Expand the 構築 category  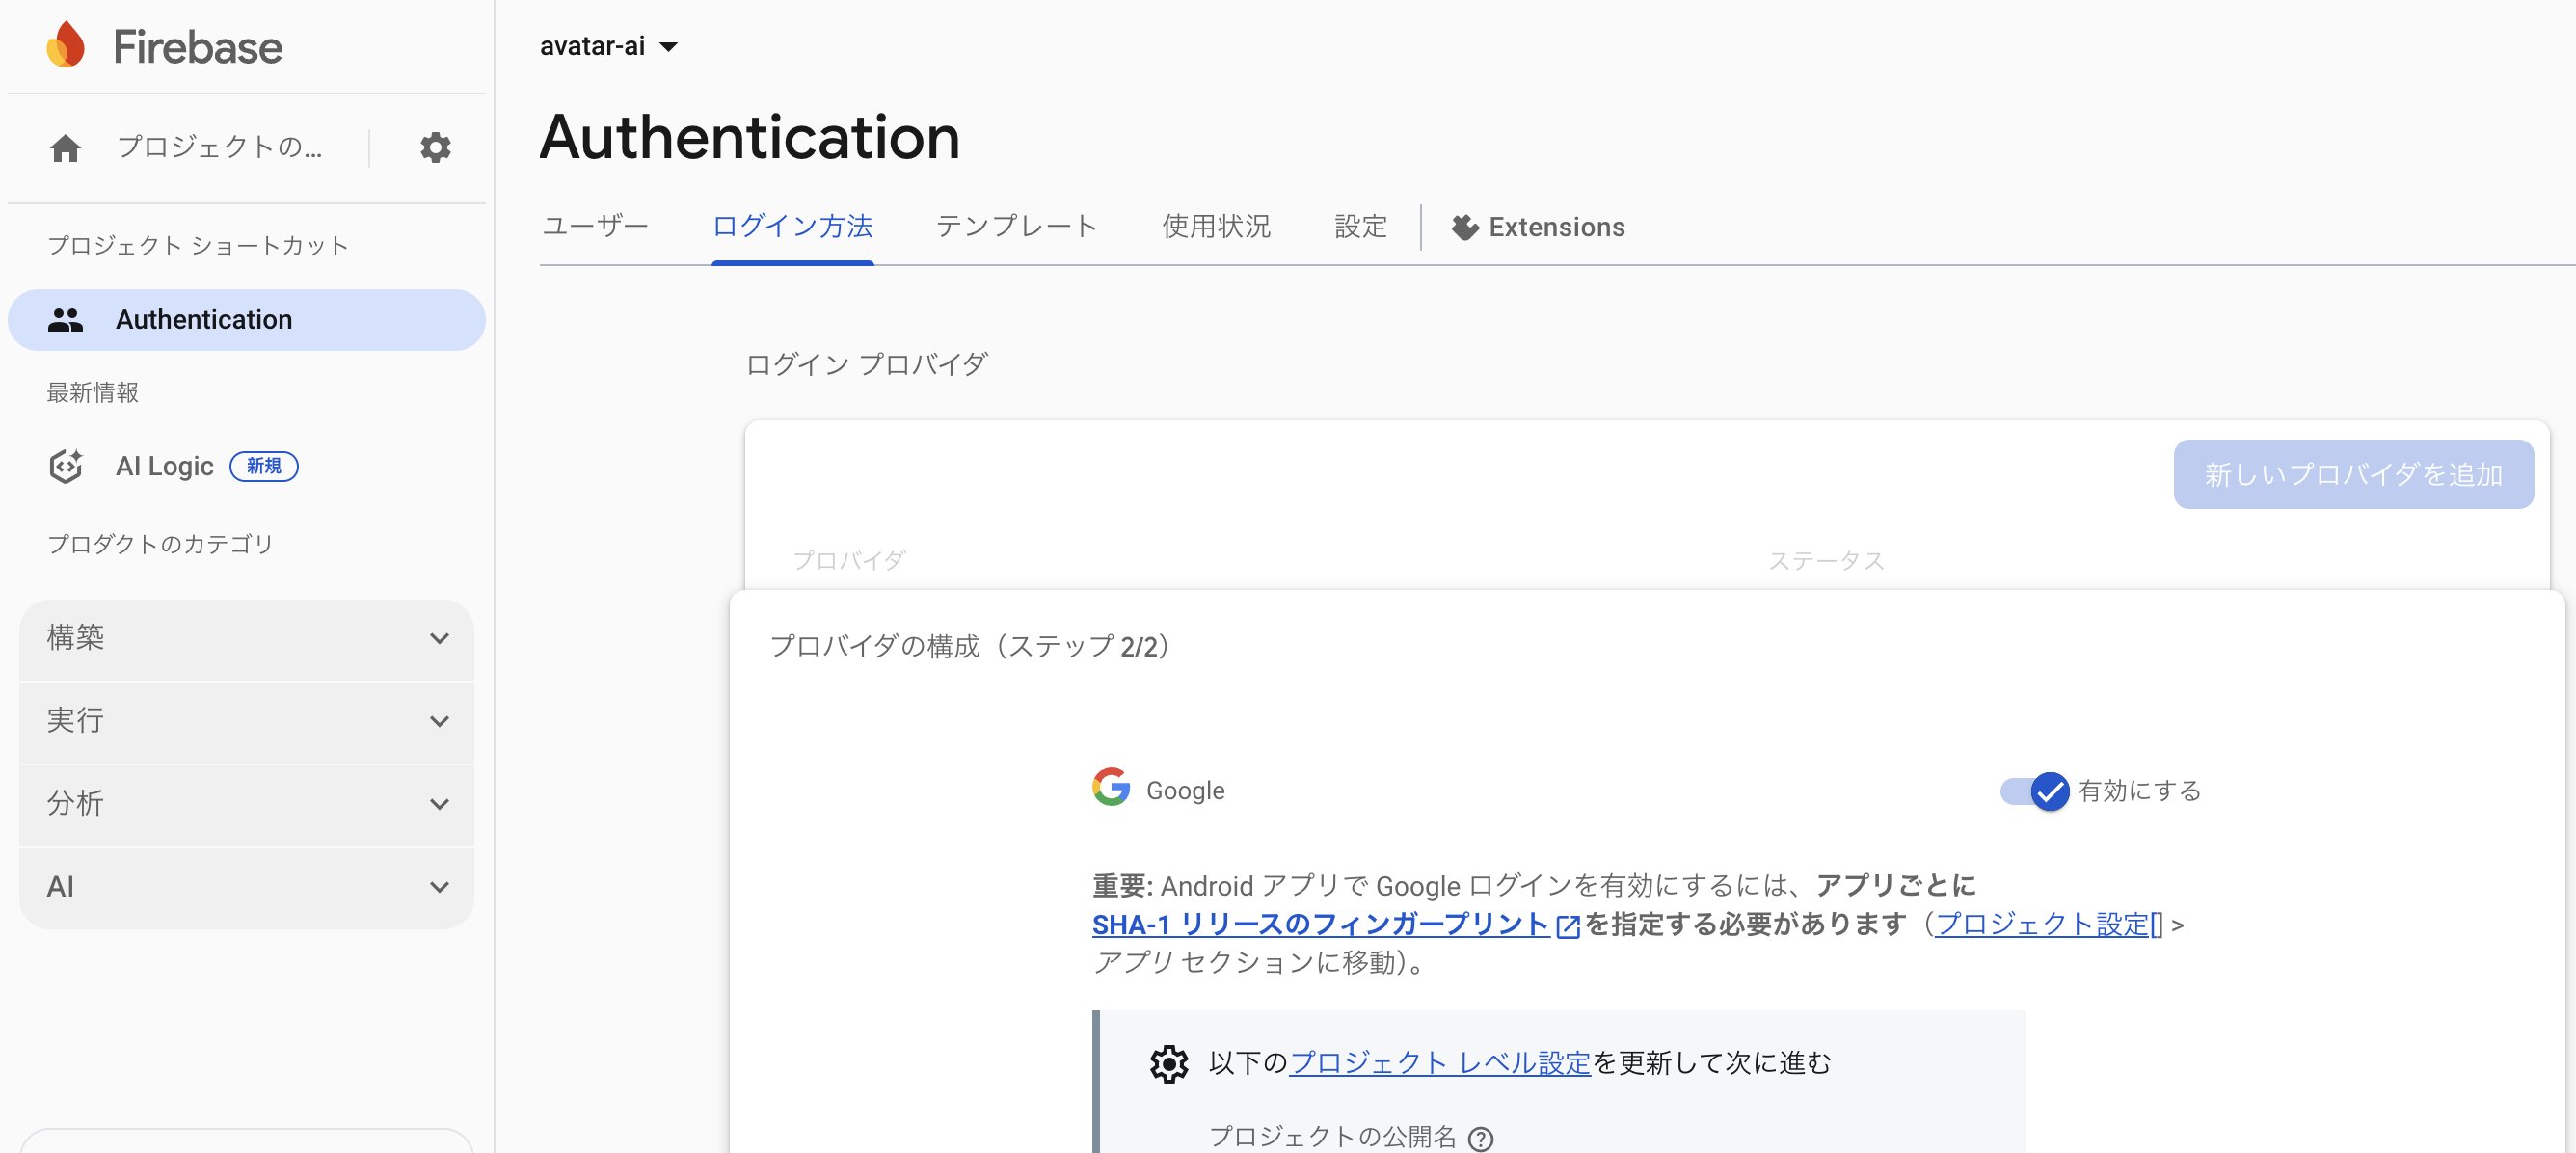246,638
